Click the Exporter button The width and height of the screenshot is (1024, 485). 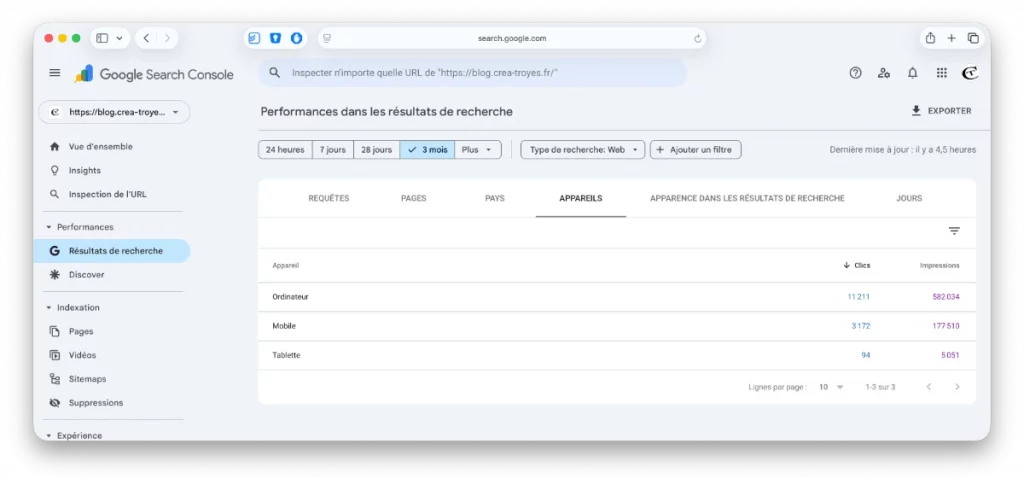coord(941,111)
